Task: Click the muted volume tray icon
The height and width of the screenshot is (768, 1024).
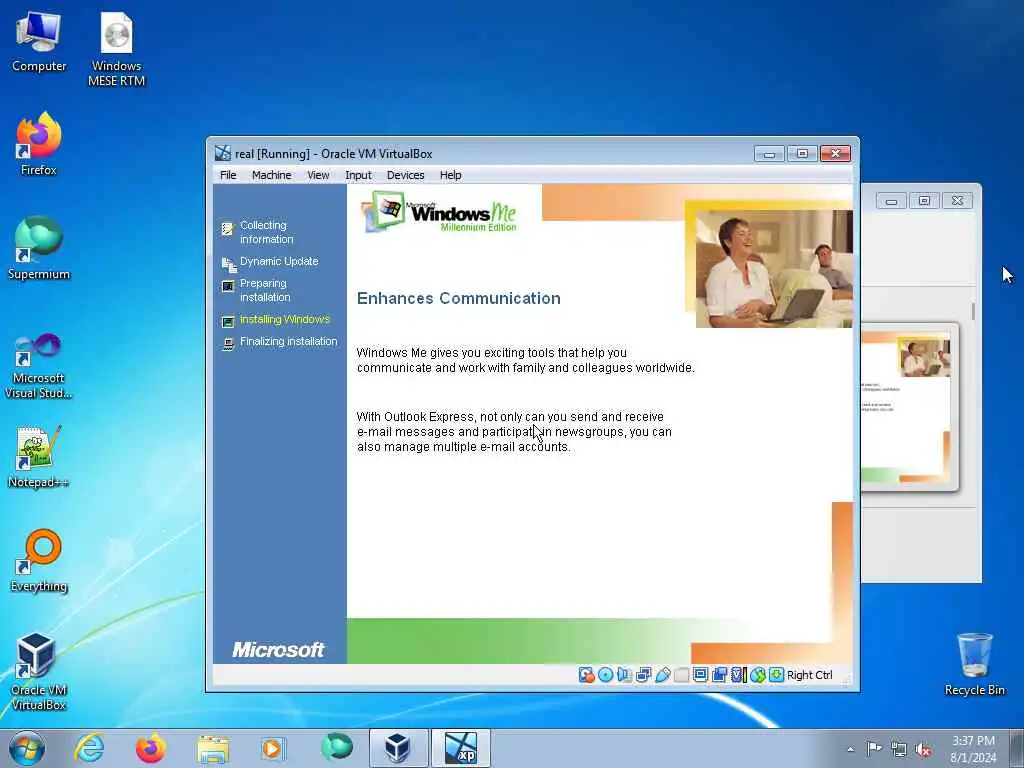Action: pyautogui.click(x=923, y=749)
